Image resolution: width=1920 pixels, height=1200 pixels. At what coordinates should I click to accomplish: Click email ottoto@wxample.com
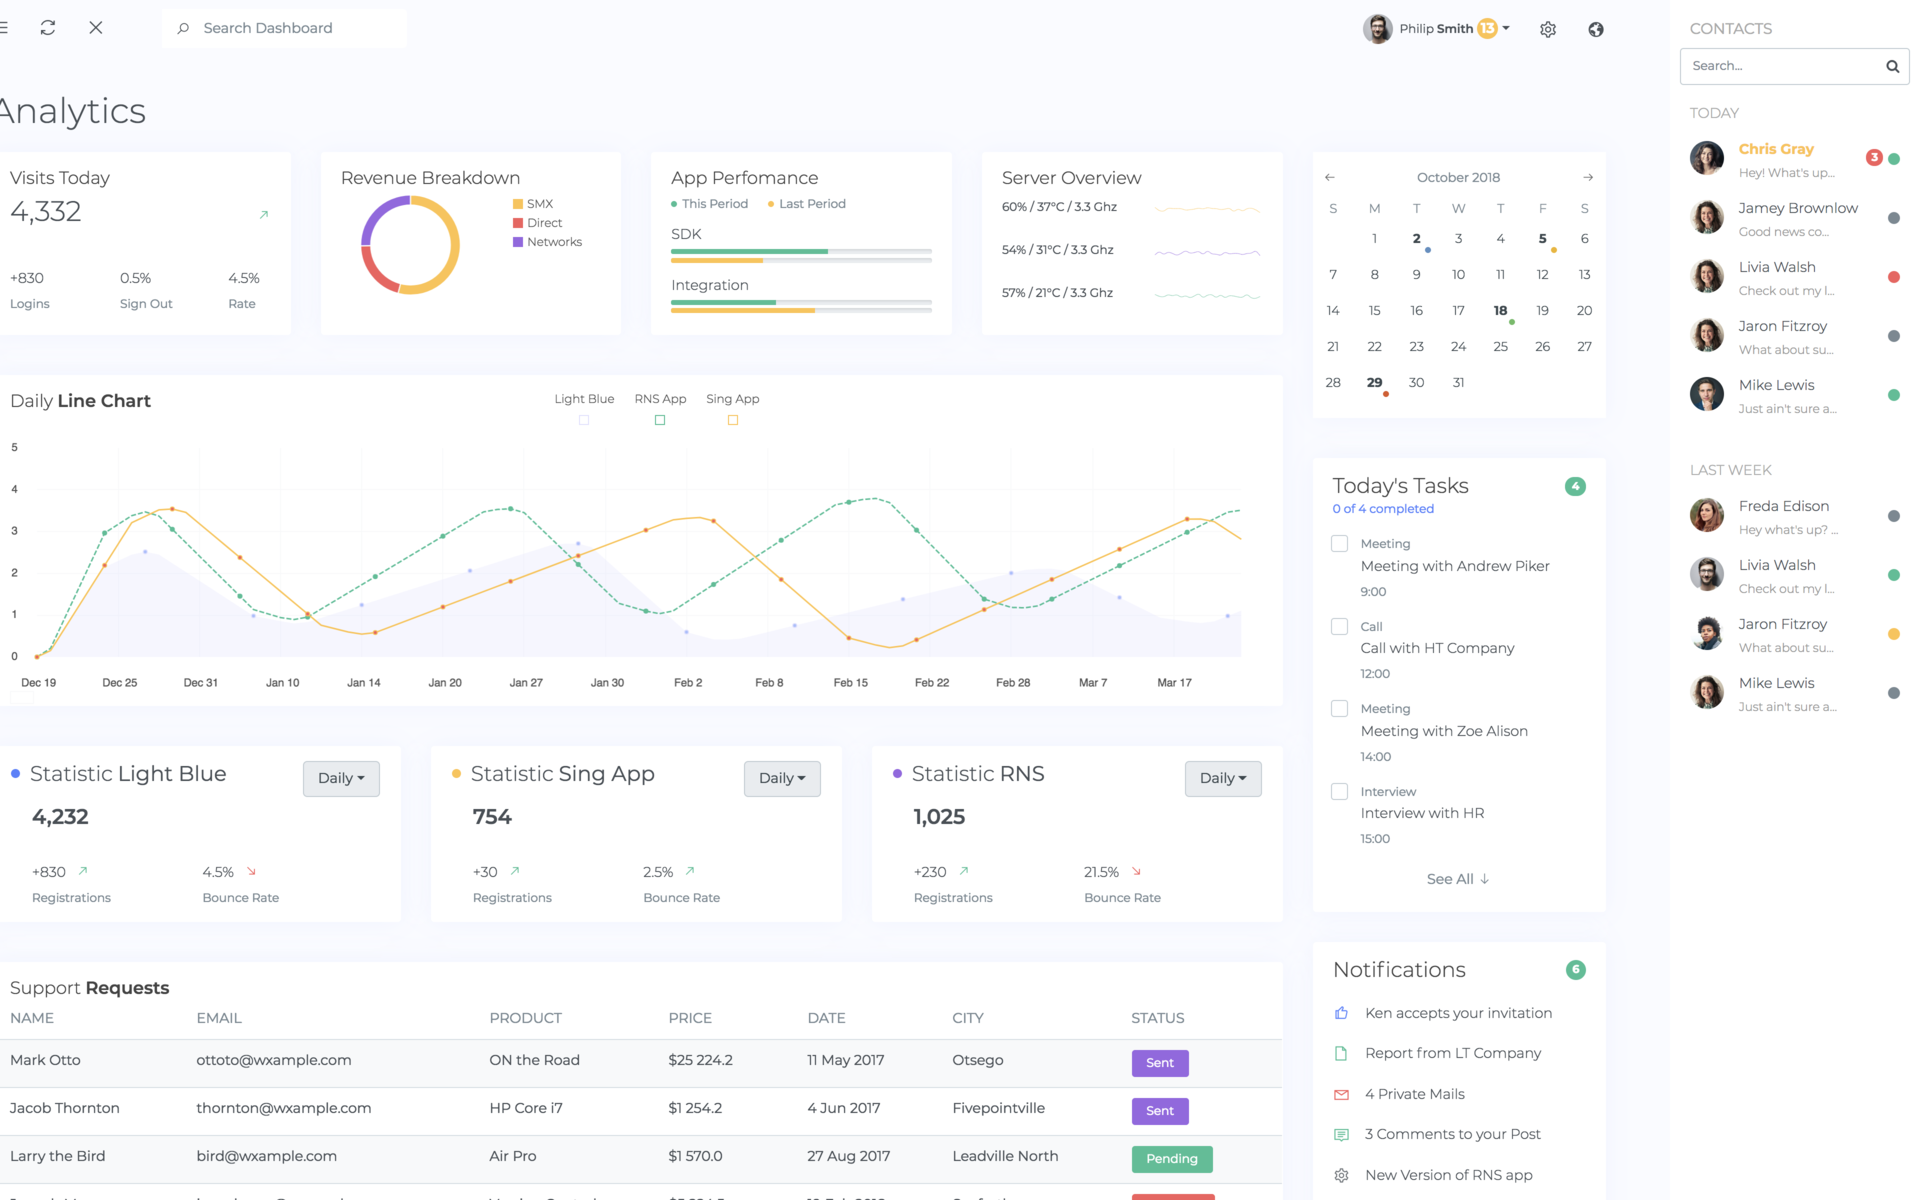(x=274, y=1060)
